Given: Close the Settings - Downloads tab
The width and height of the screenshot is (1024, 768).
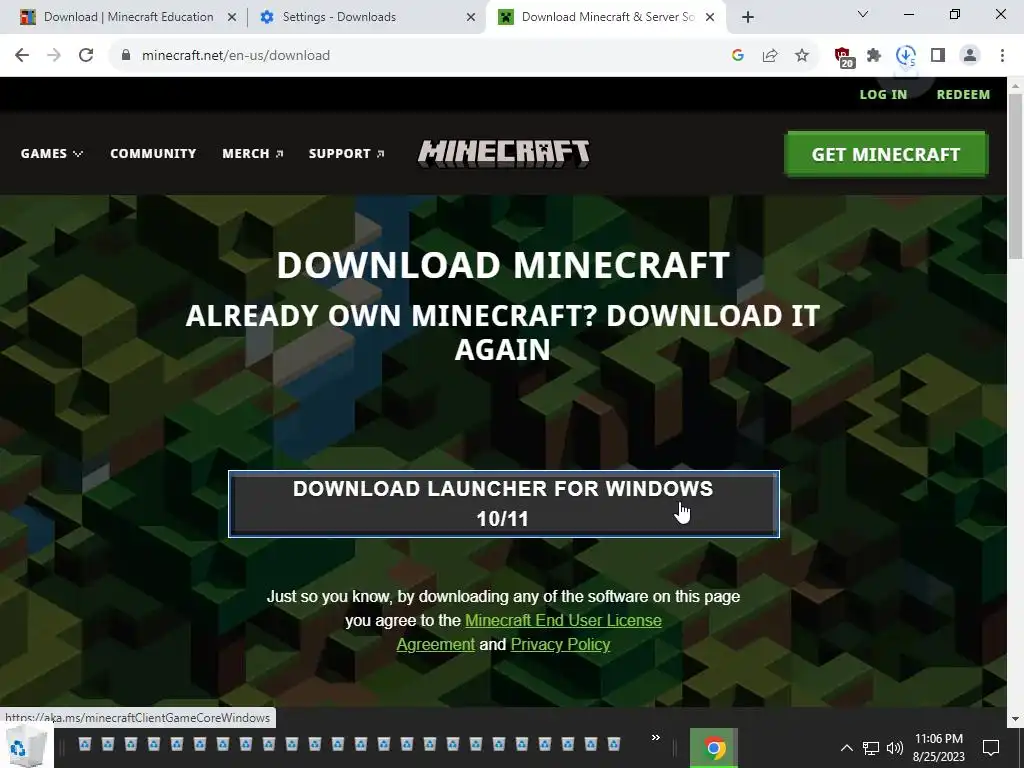Looking at the screenshot, I should [x=471, y=17].
